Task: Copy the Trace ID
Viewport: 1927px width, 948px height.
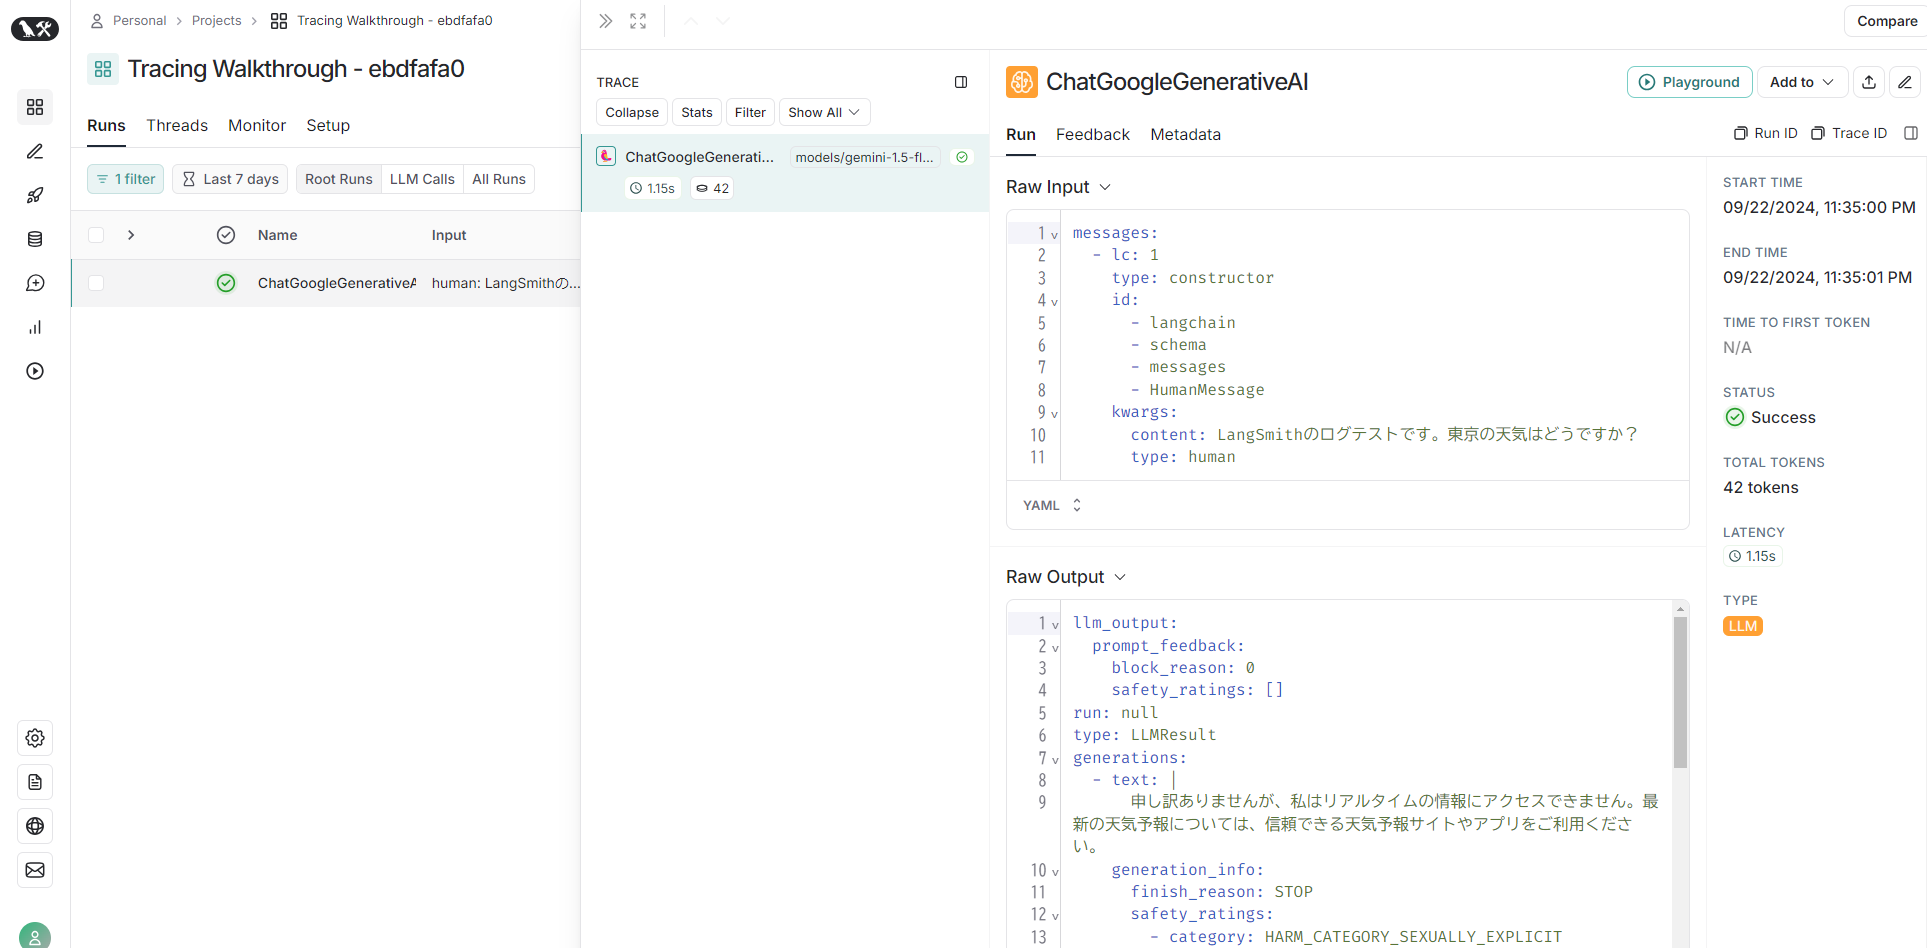Action: (1850, 133)
